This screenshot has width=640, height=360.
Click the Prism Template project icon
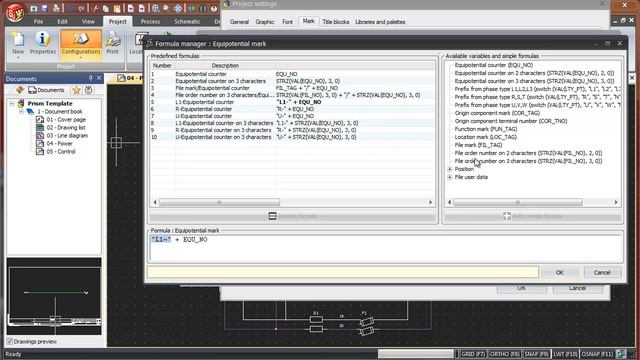click(x=21, y=103)
